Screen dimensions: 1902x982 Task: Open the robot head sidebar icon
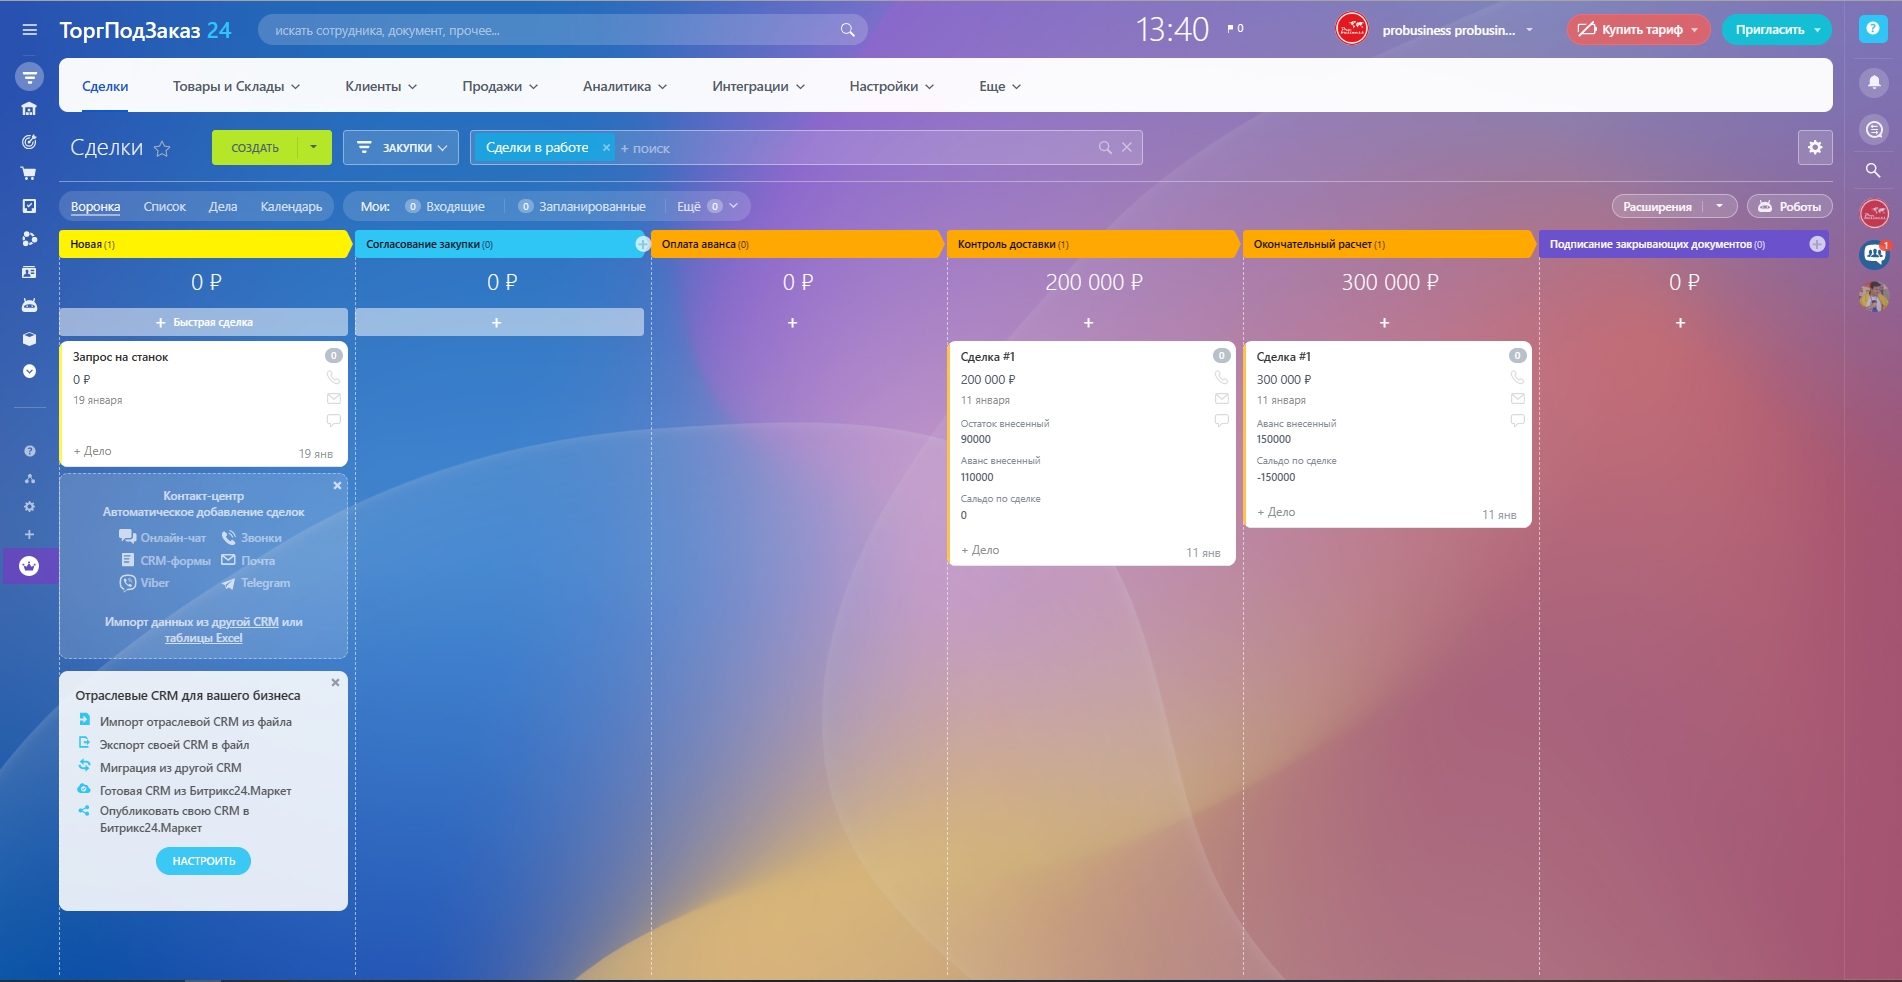[29, 305]
